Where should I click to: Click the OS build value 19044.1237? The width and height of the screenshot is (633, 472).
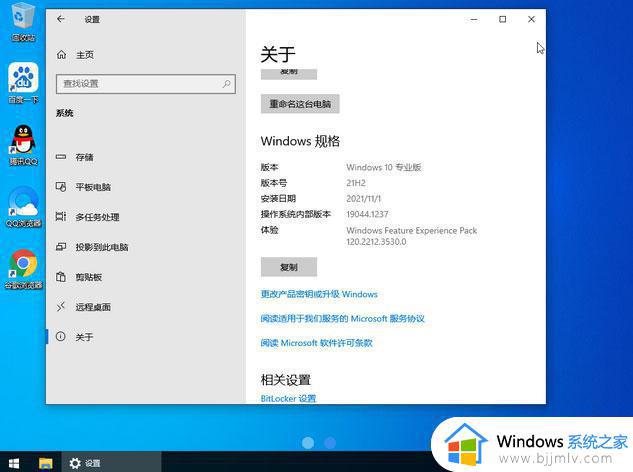point(367,214)
